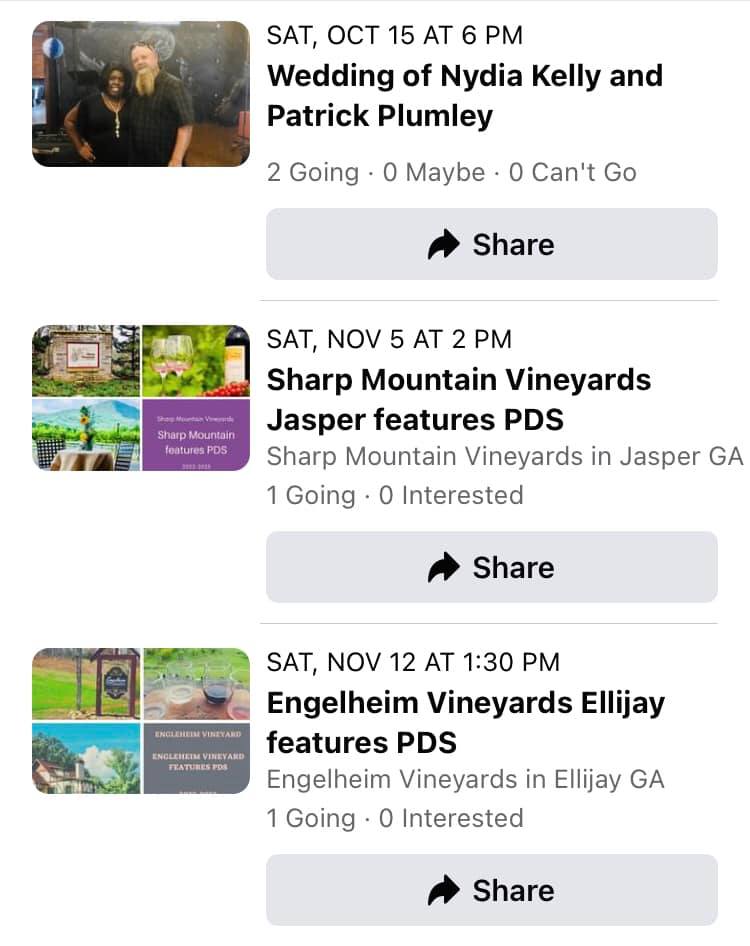Screen dimensions: 750x946
Task: Click the "SAT, NOV 5 AT 2 PM" date
Action: point(389,339)
